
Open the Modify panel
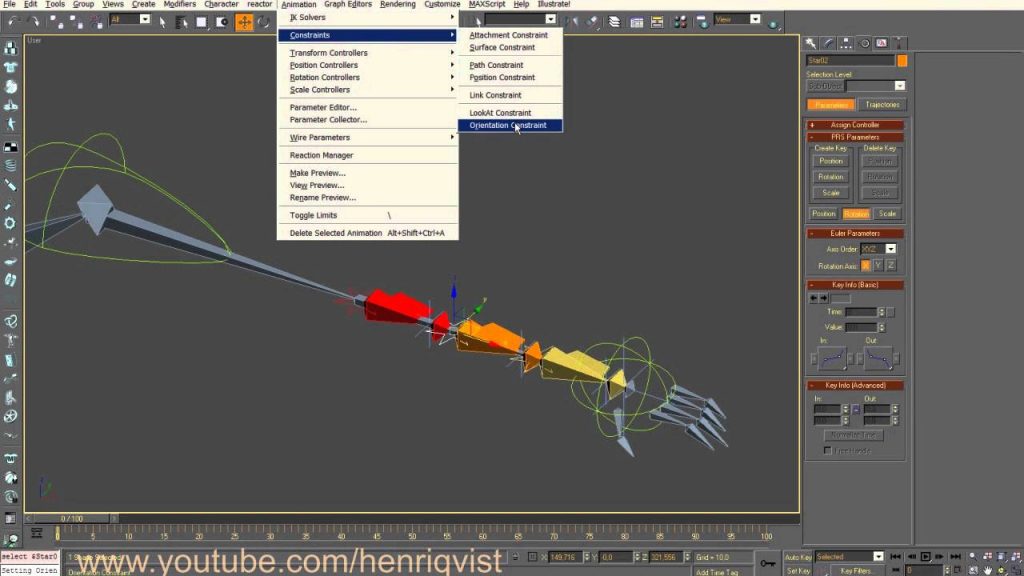pos(826,42)
